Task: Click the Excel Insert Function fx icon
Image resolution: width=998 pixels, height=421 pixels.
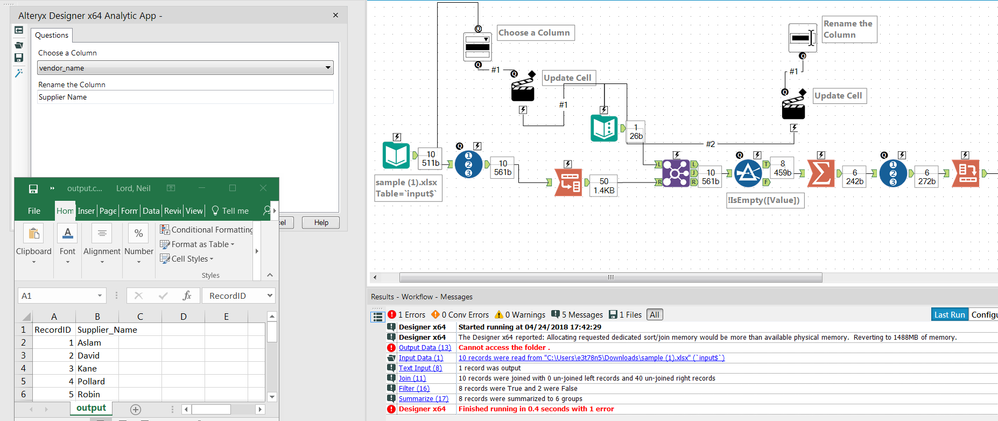Action: pyautogui.click(x=186, y=296)
